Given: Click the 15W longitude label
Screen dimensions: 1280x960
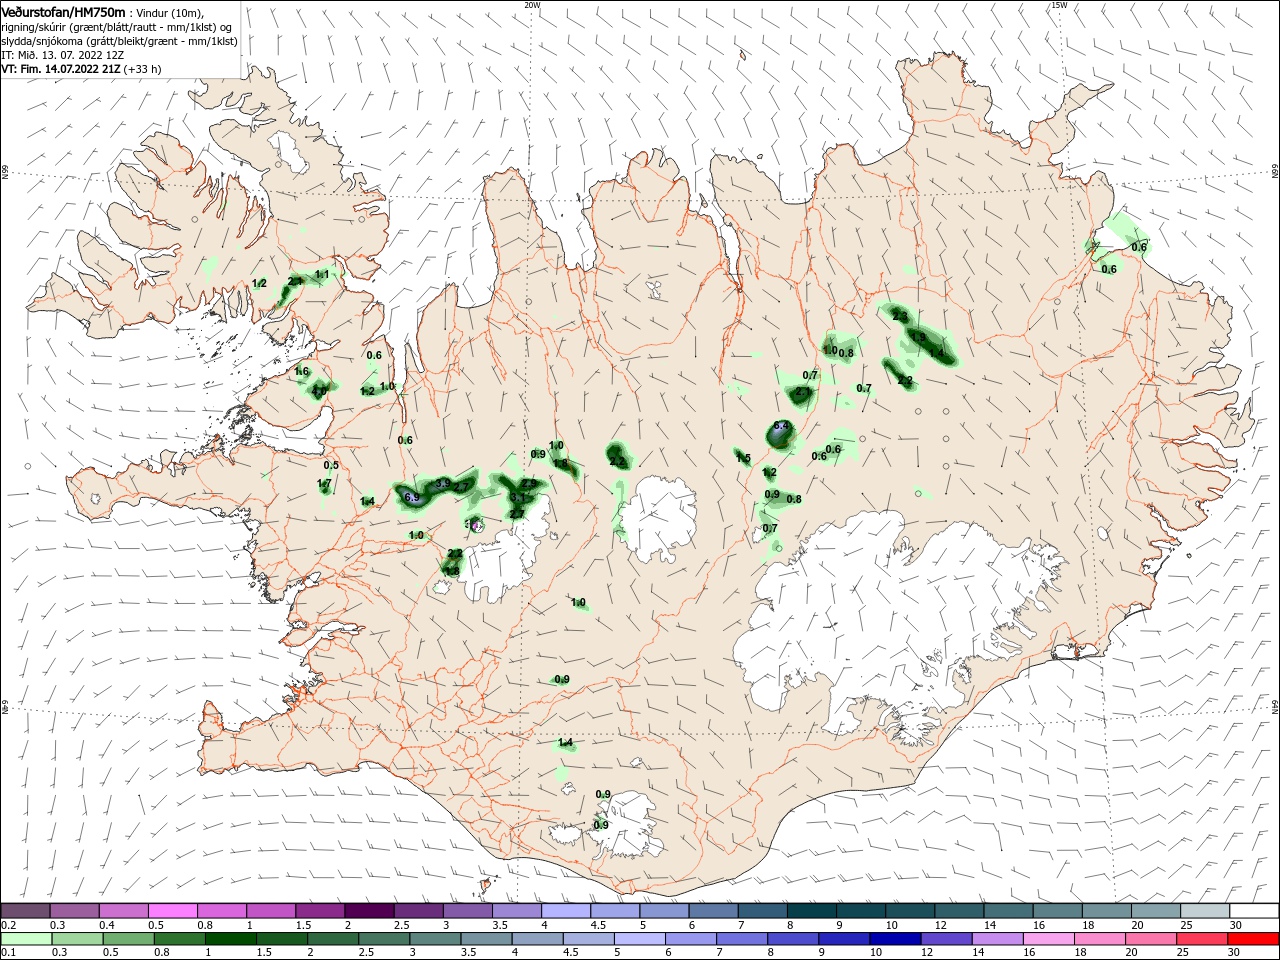Looking at the screenshot, I should 1059,5.
